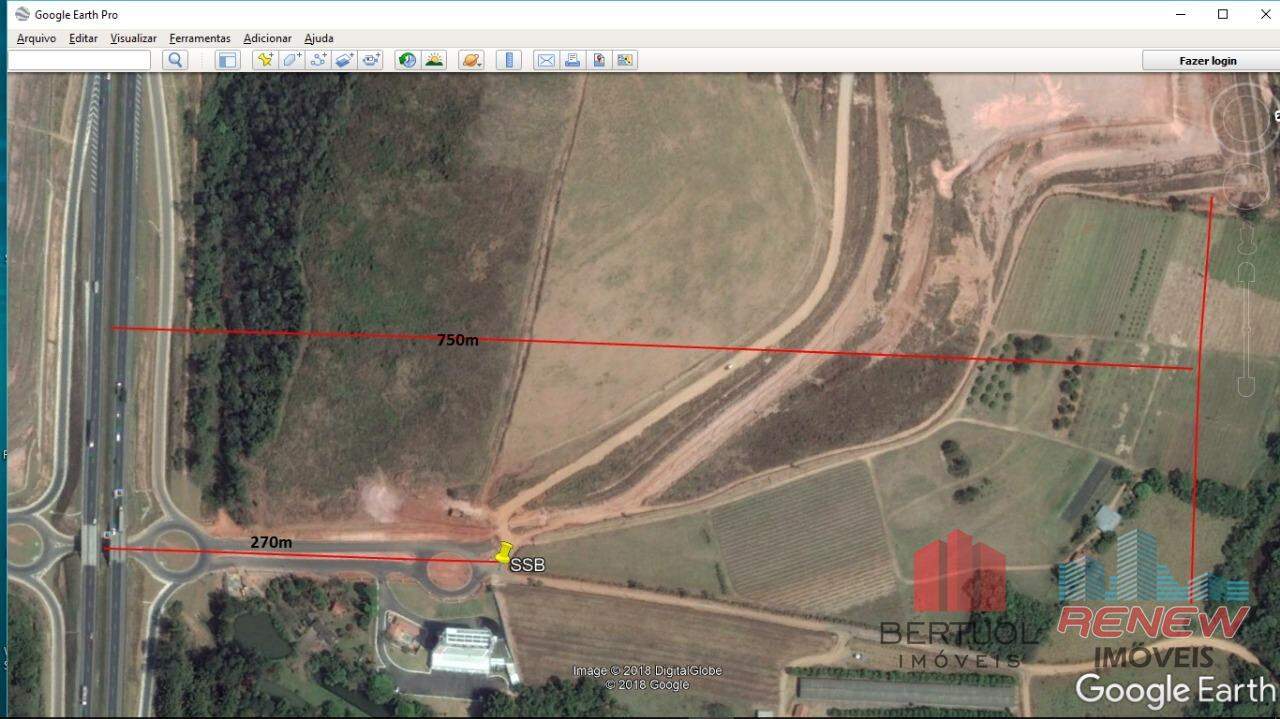Add a placemark with the pushpin tool
The width and height of the screenshot is (1280, 719).
click(265, 60)
